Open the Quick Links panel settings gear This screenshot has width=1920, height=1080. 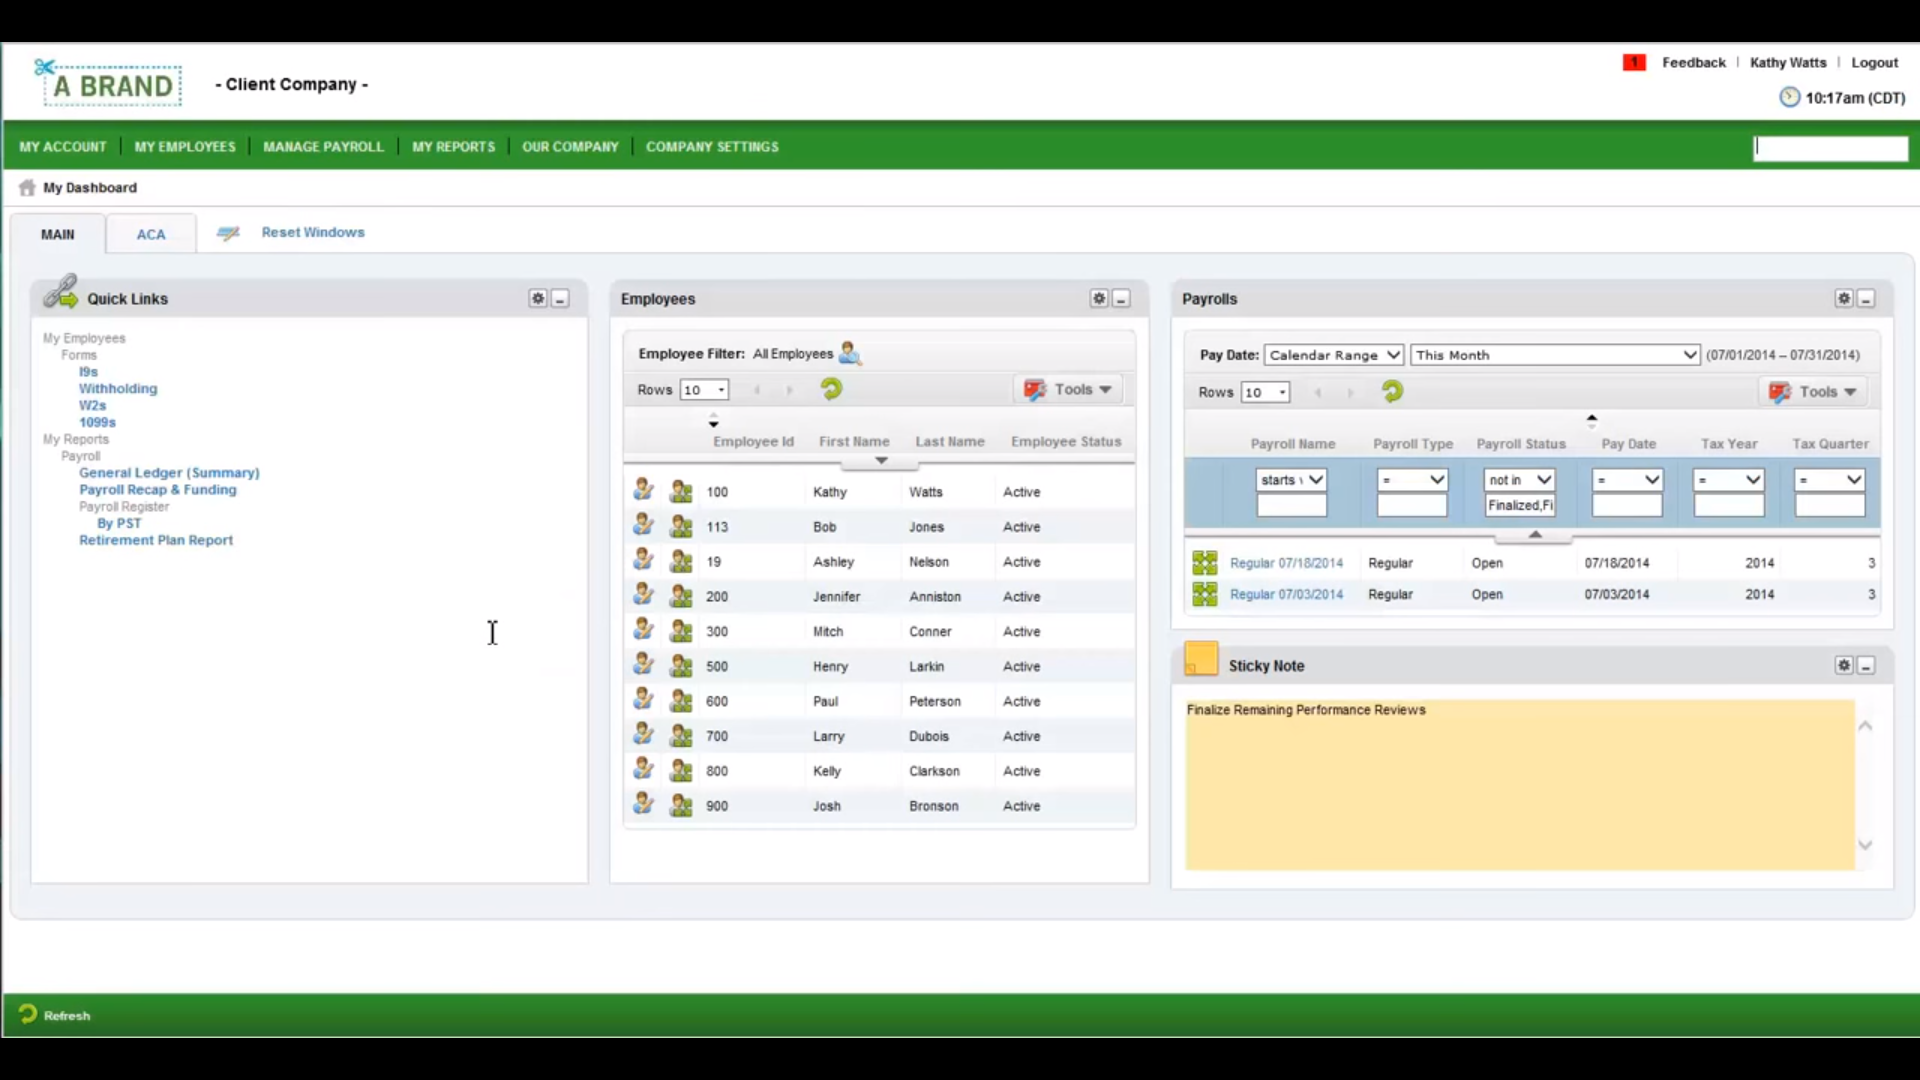538,298
